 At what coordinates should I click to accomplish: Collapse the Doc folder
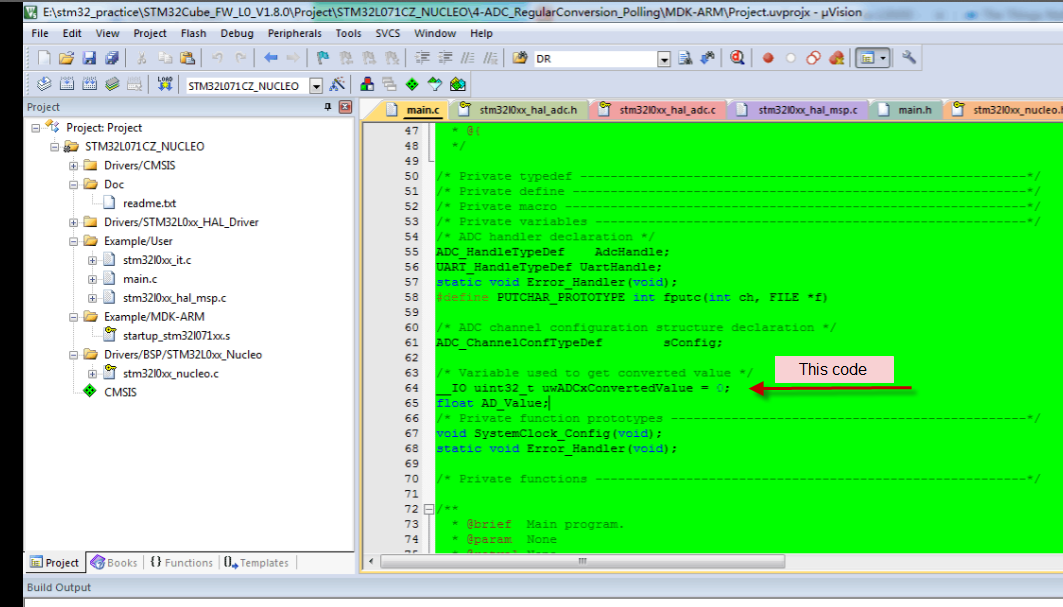coord(73,184)
